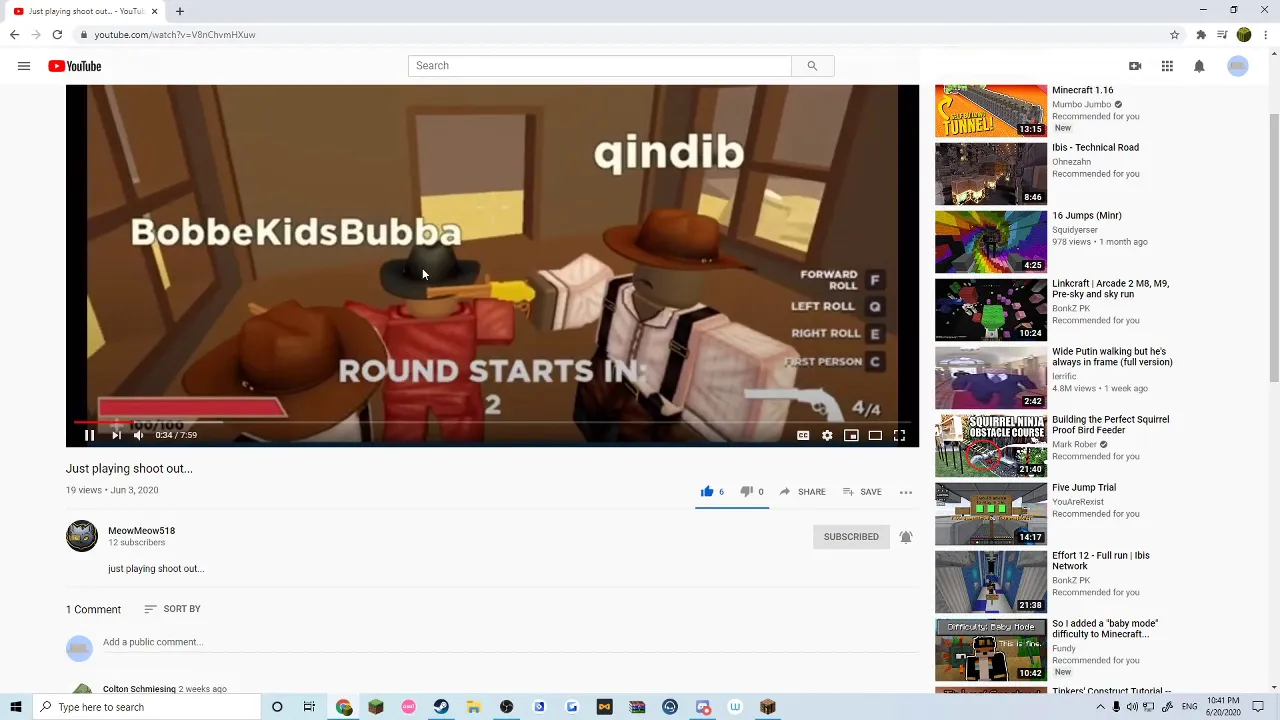This screenshot has width=1280, height=720.
Task: Open the Linkcraft Arcade 2 M8 video
Action: [x=1110, y=289]
